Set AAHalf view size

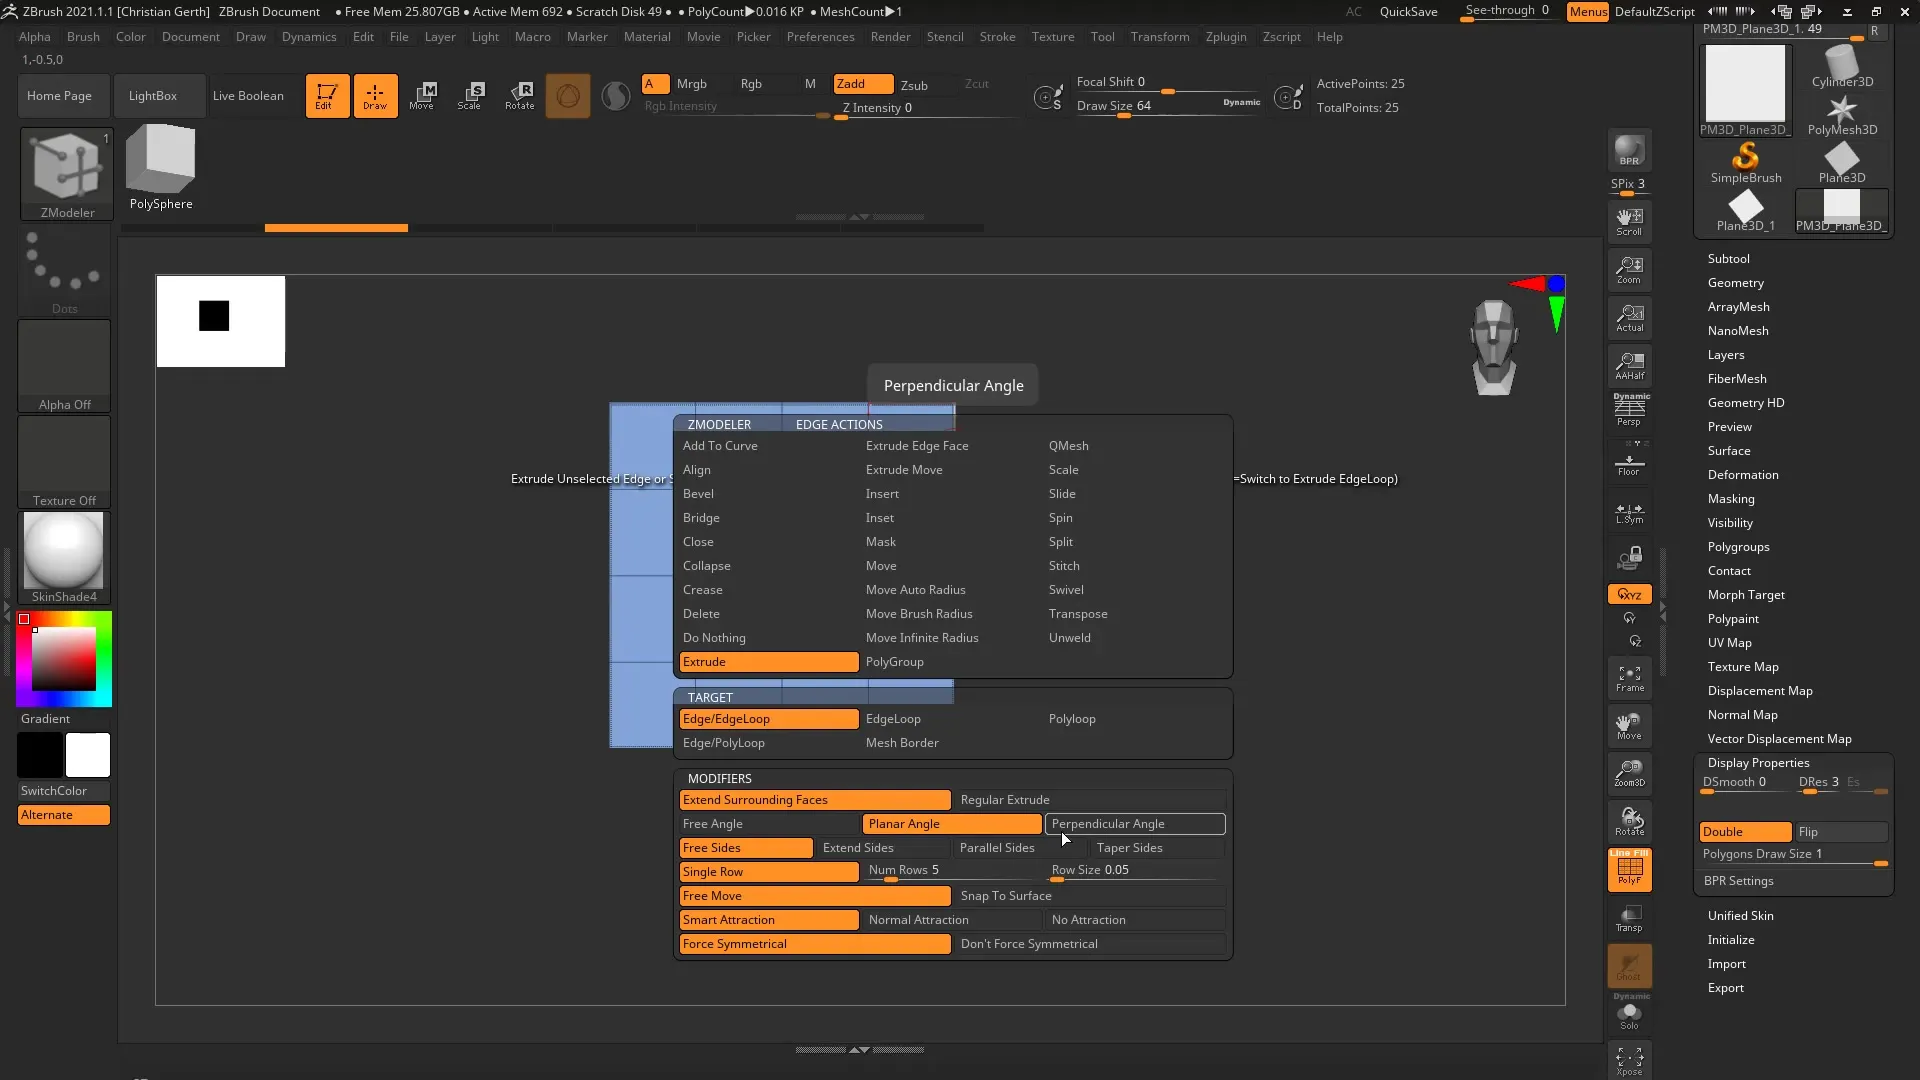[x=1629, y=366]
